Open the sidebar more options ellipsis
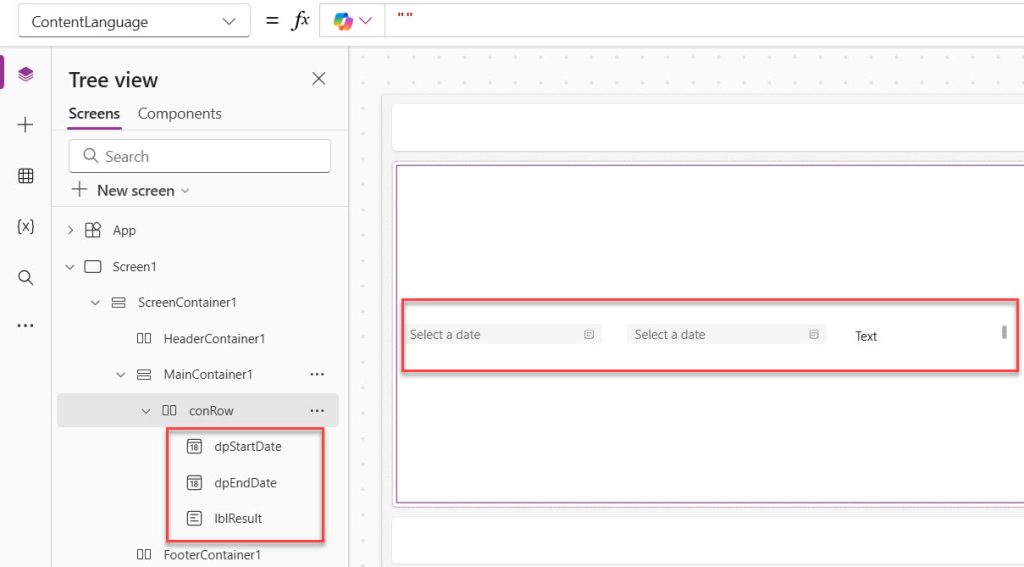This screenshot has width=1024, height=567. [x=25, y=325]
